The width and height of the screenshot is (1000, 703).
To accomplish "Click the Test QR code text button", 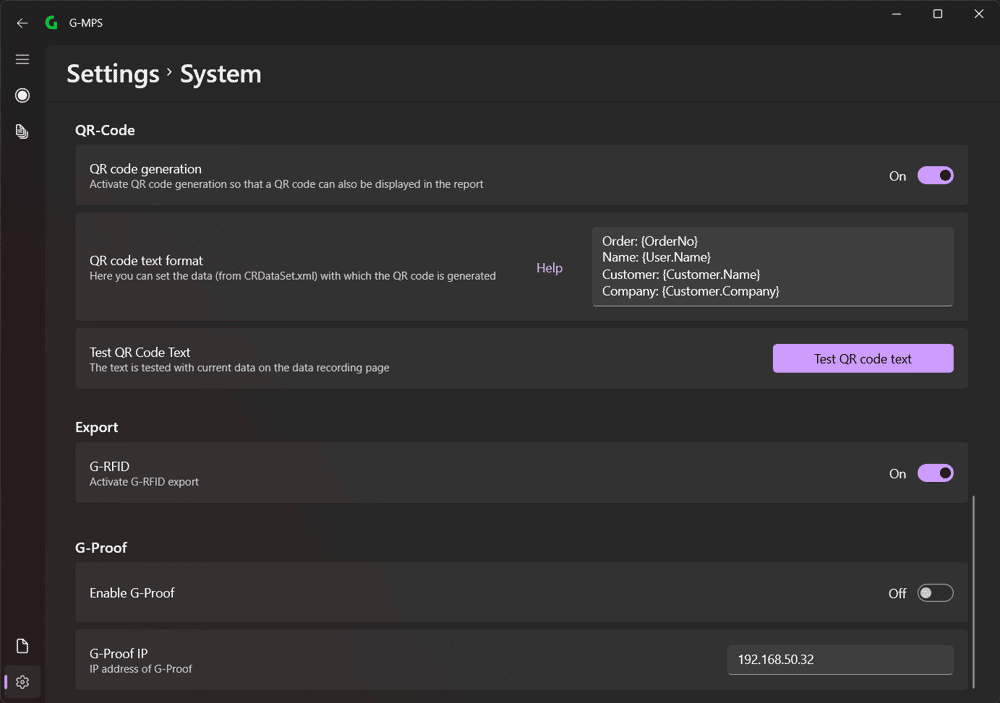I will coord(863,359).
